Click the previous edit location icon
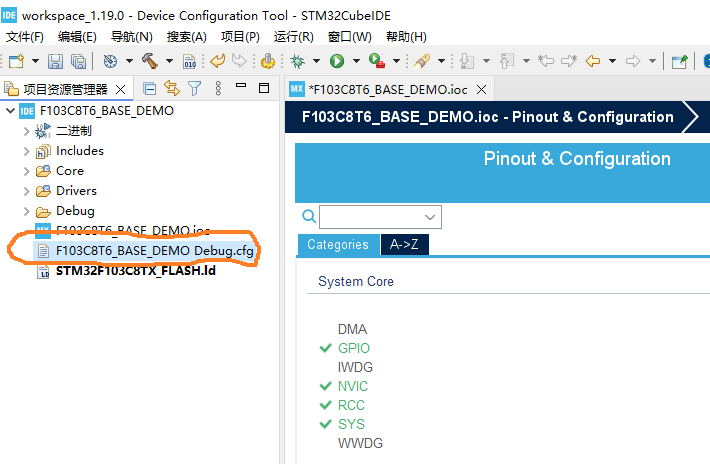 (546, 61)
